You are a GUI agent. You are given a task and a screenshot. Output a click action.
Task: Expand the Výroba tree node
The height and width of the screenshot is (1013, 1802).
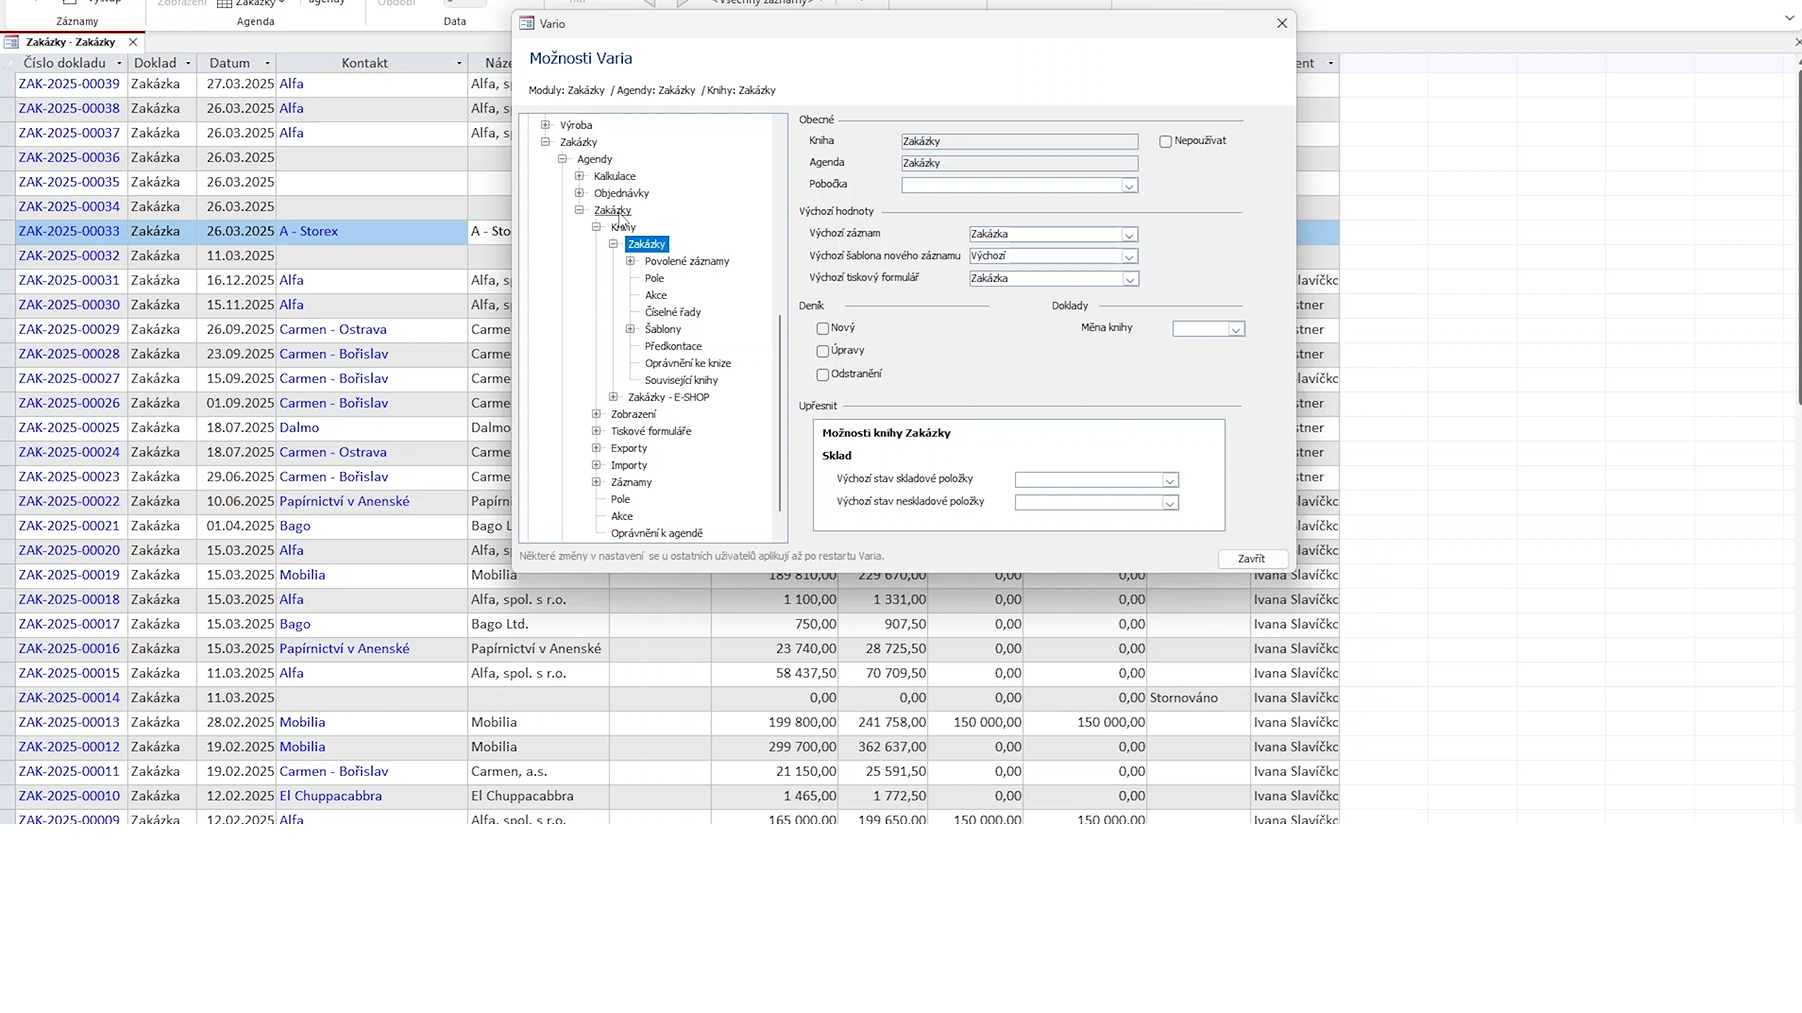pyautogui.click(x=546, y=125)
